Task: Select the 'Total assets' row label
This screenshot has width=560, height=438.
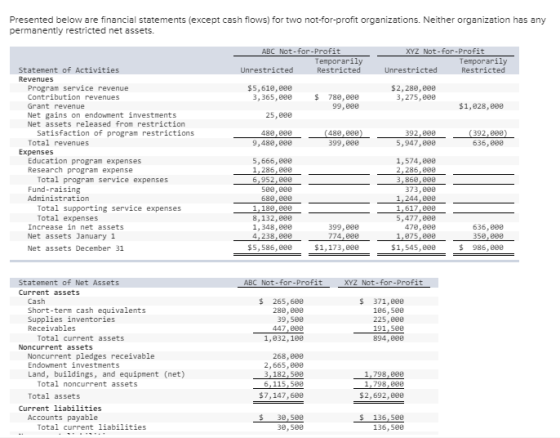Action: pos(54,396)
